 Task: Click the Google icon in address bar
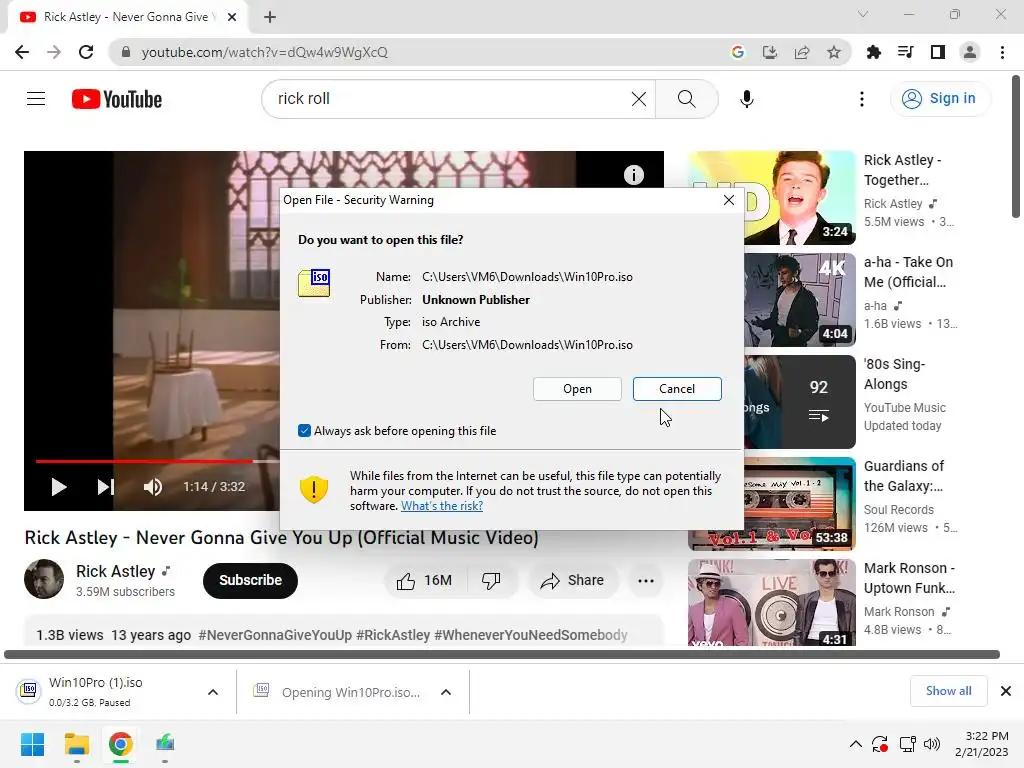click(738, 52)
